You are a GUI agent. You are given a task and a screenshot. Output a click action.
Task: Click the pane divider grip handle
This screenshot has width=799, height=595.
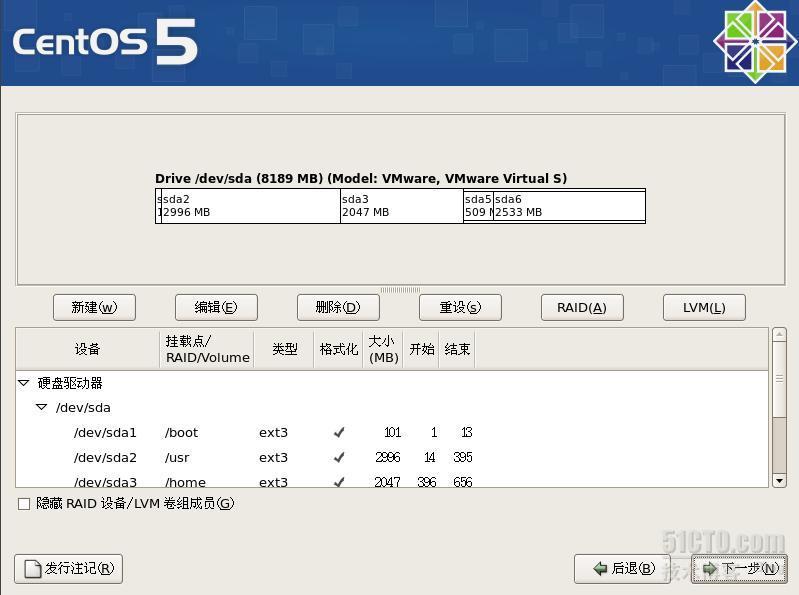401,290
